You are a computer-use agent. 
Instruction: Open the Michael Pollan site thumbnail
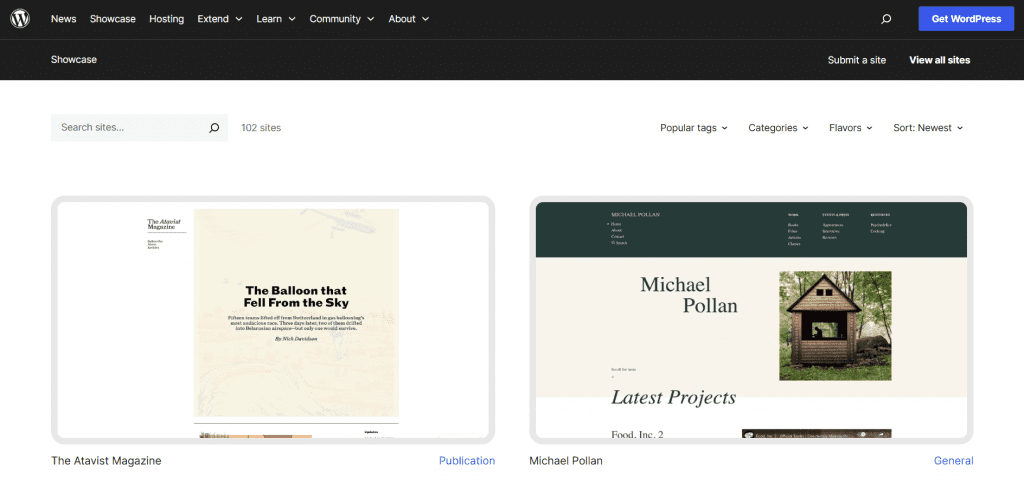[751, 320]
